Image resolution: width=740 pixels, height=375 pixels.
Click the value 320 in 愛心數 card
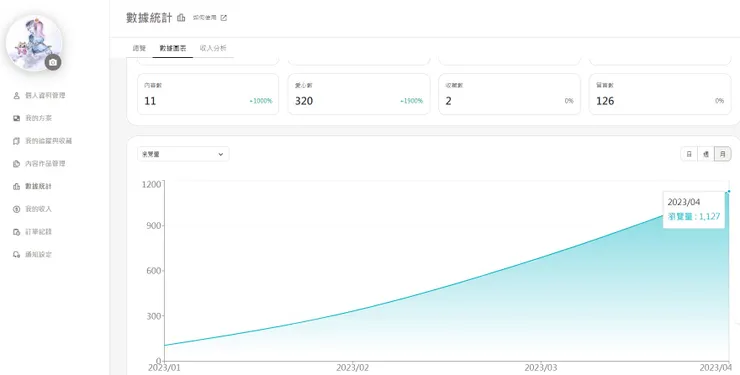[304, 101]
